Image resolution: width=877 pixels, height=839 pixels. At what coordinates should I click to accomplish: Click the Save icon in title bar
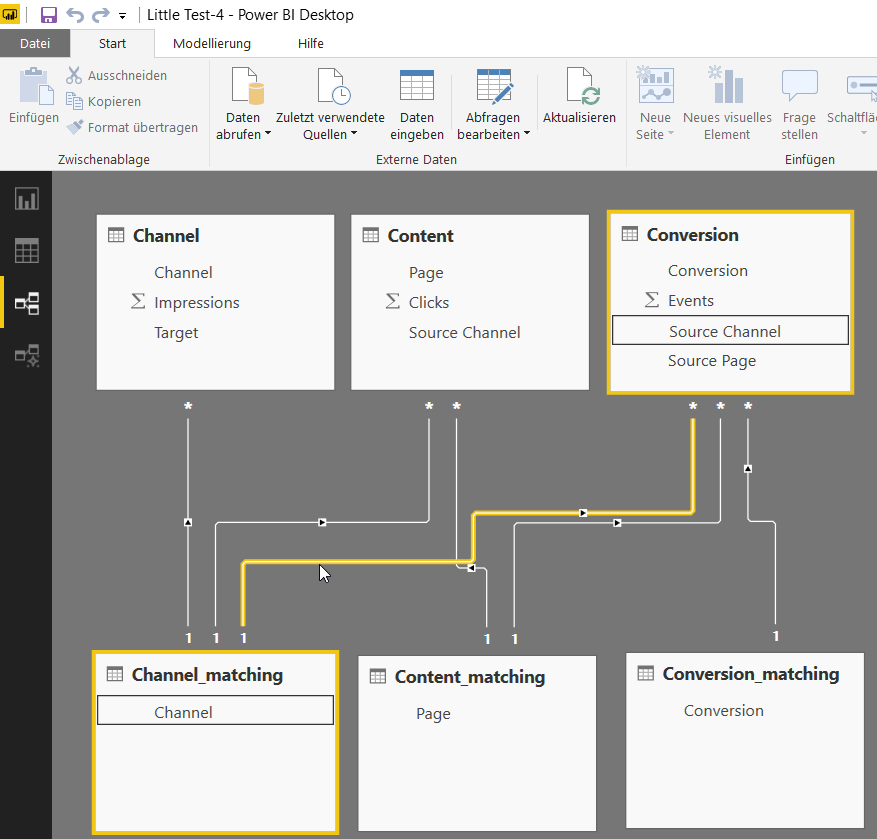(x=49, y=15)
